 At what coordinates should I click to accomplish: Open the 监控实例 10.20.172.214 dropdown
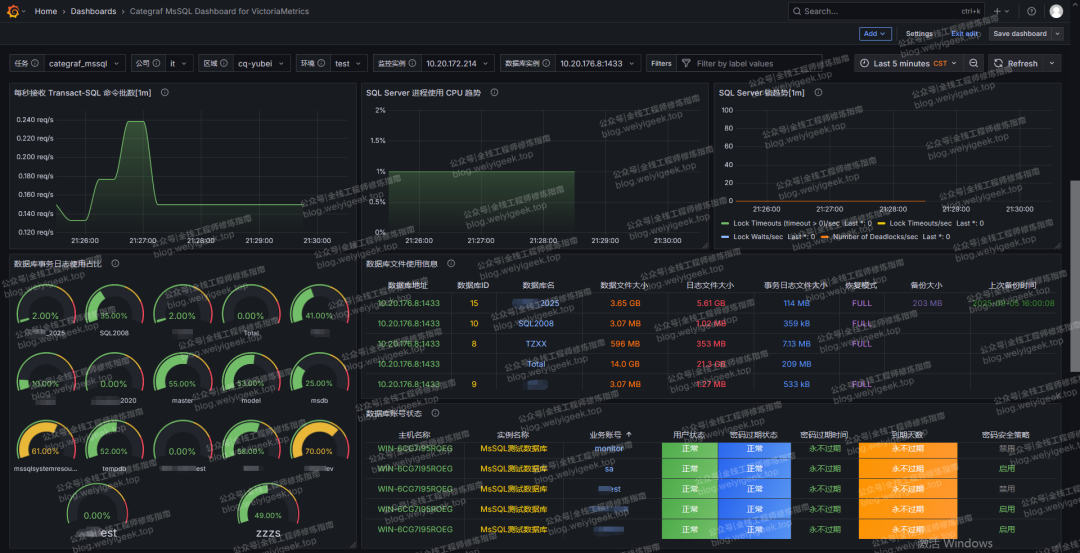point(457,63)
